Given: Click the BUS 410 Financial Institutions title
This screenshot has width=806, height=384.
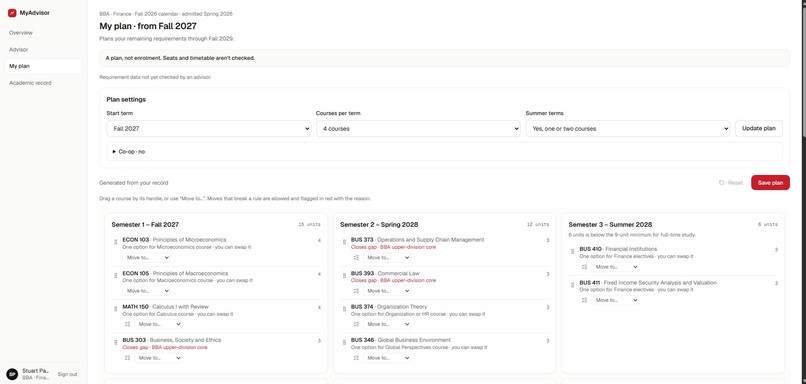Looking at the screenshot, I should (x=618, y=249).
